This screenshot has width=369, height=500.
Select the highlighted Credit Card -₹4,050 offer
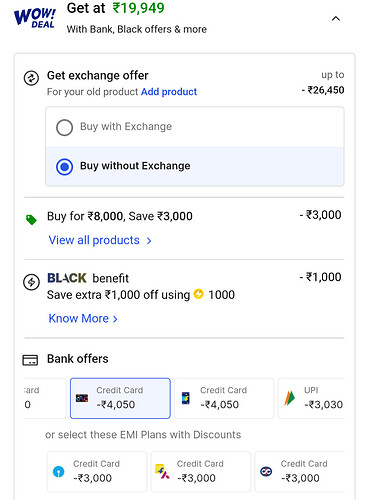coord(120,398)
